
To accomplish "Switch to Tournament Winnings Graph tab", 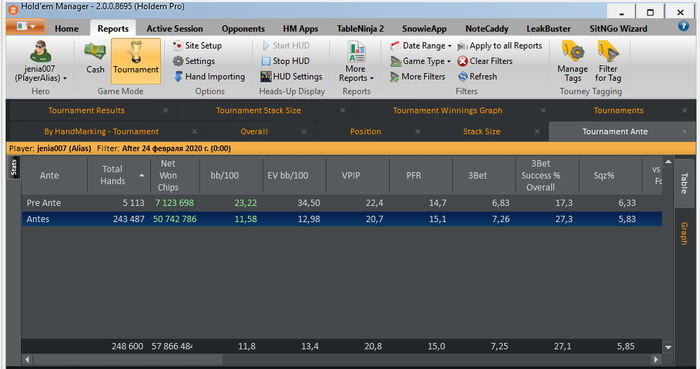I will pos(447,110).
